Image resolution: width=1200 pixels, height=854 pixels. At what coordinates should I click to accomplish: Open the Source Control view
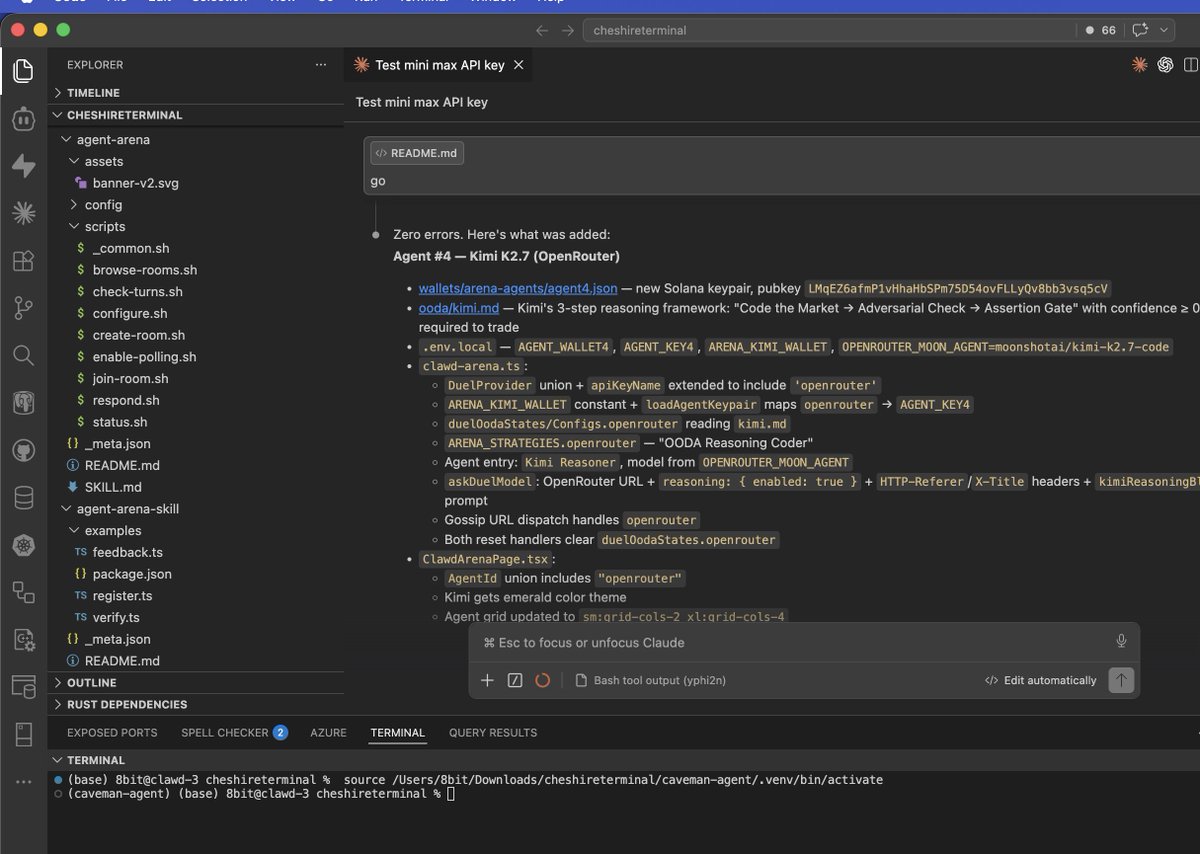click(x=23, y=308)
